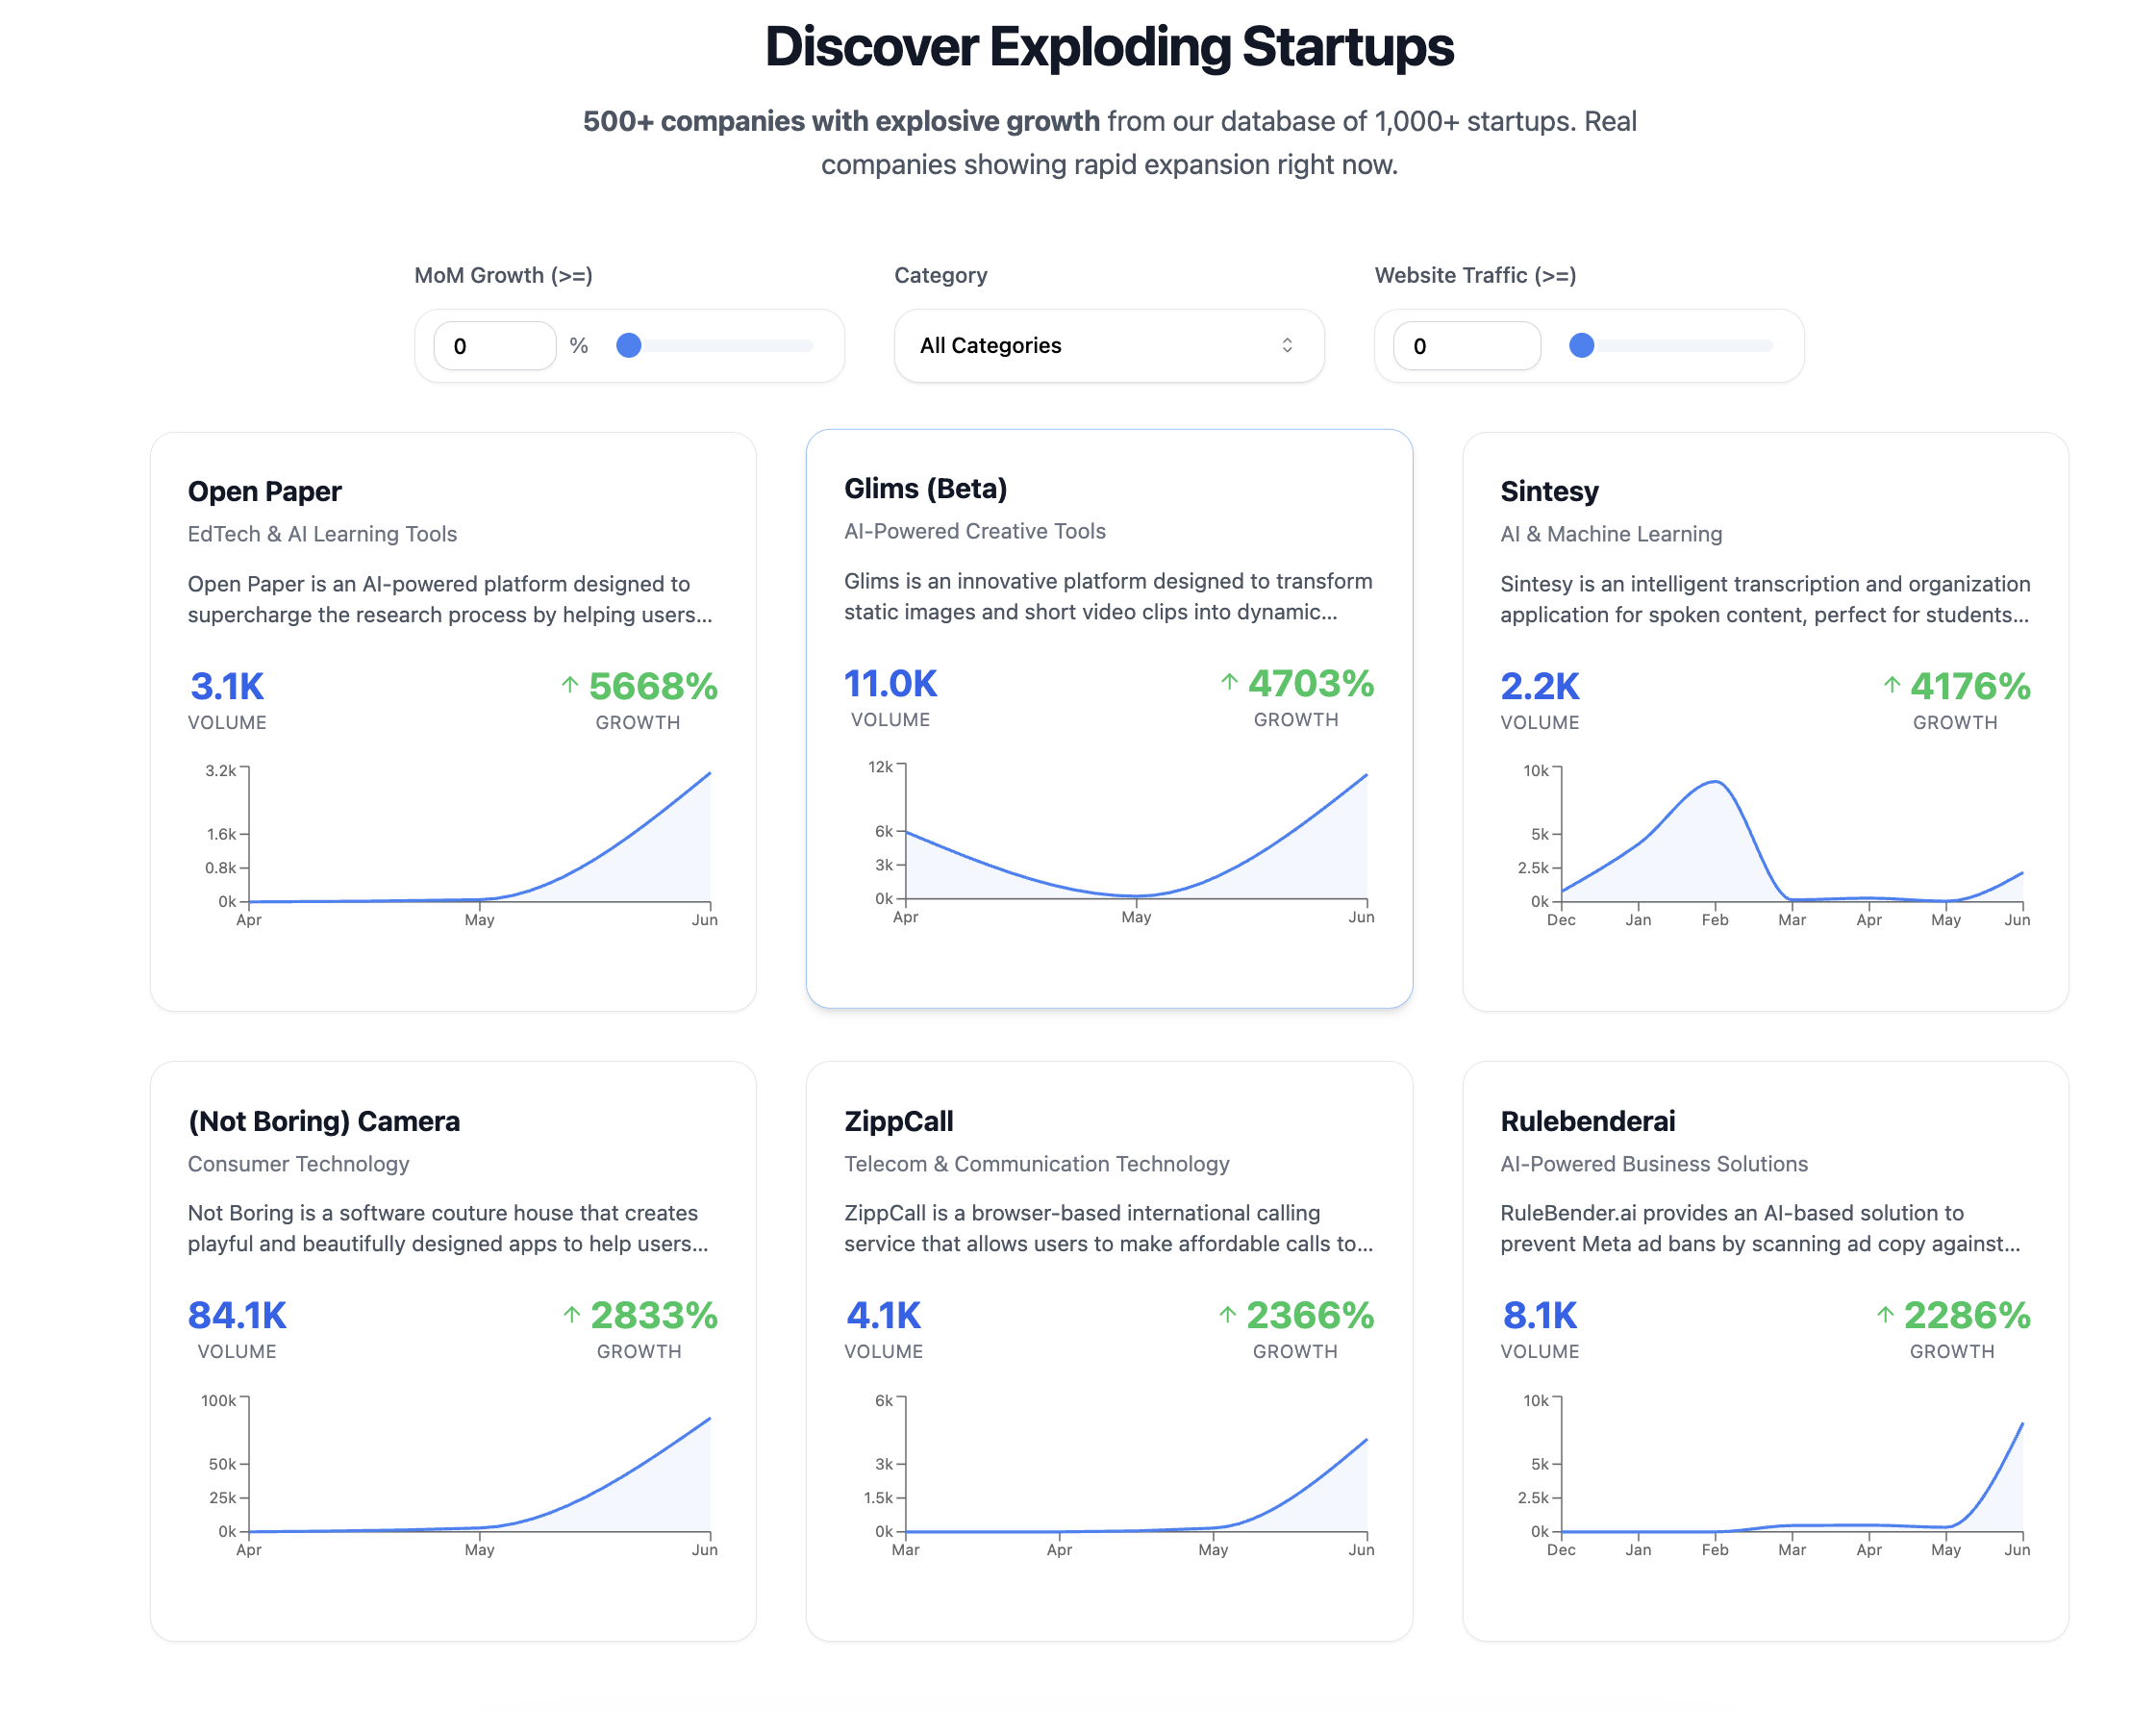
Task: Click the Category dropdown chevron arrows
Action: click(x=1286, y=345)
